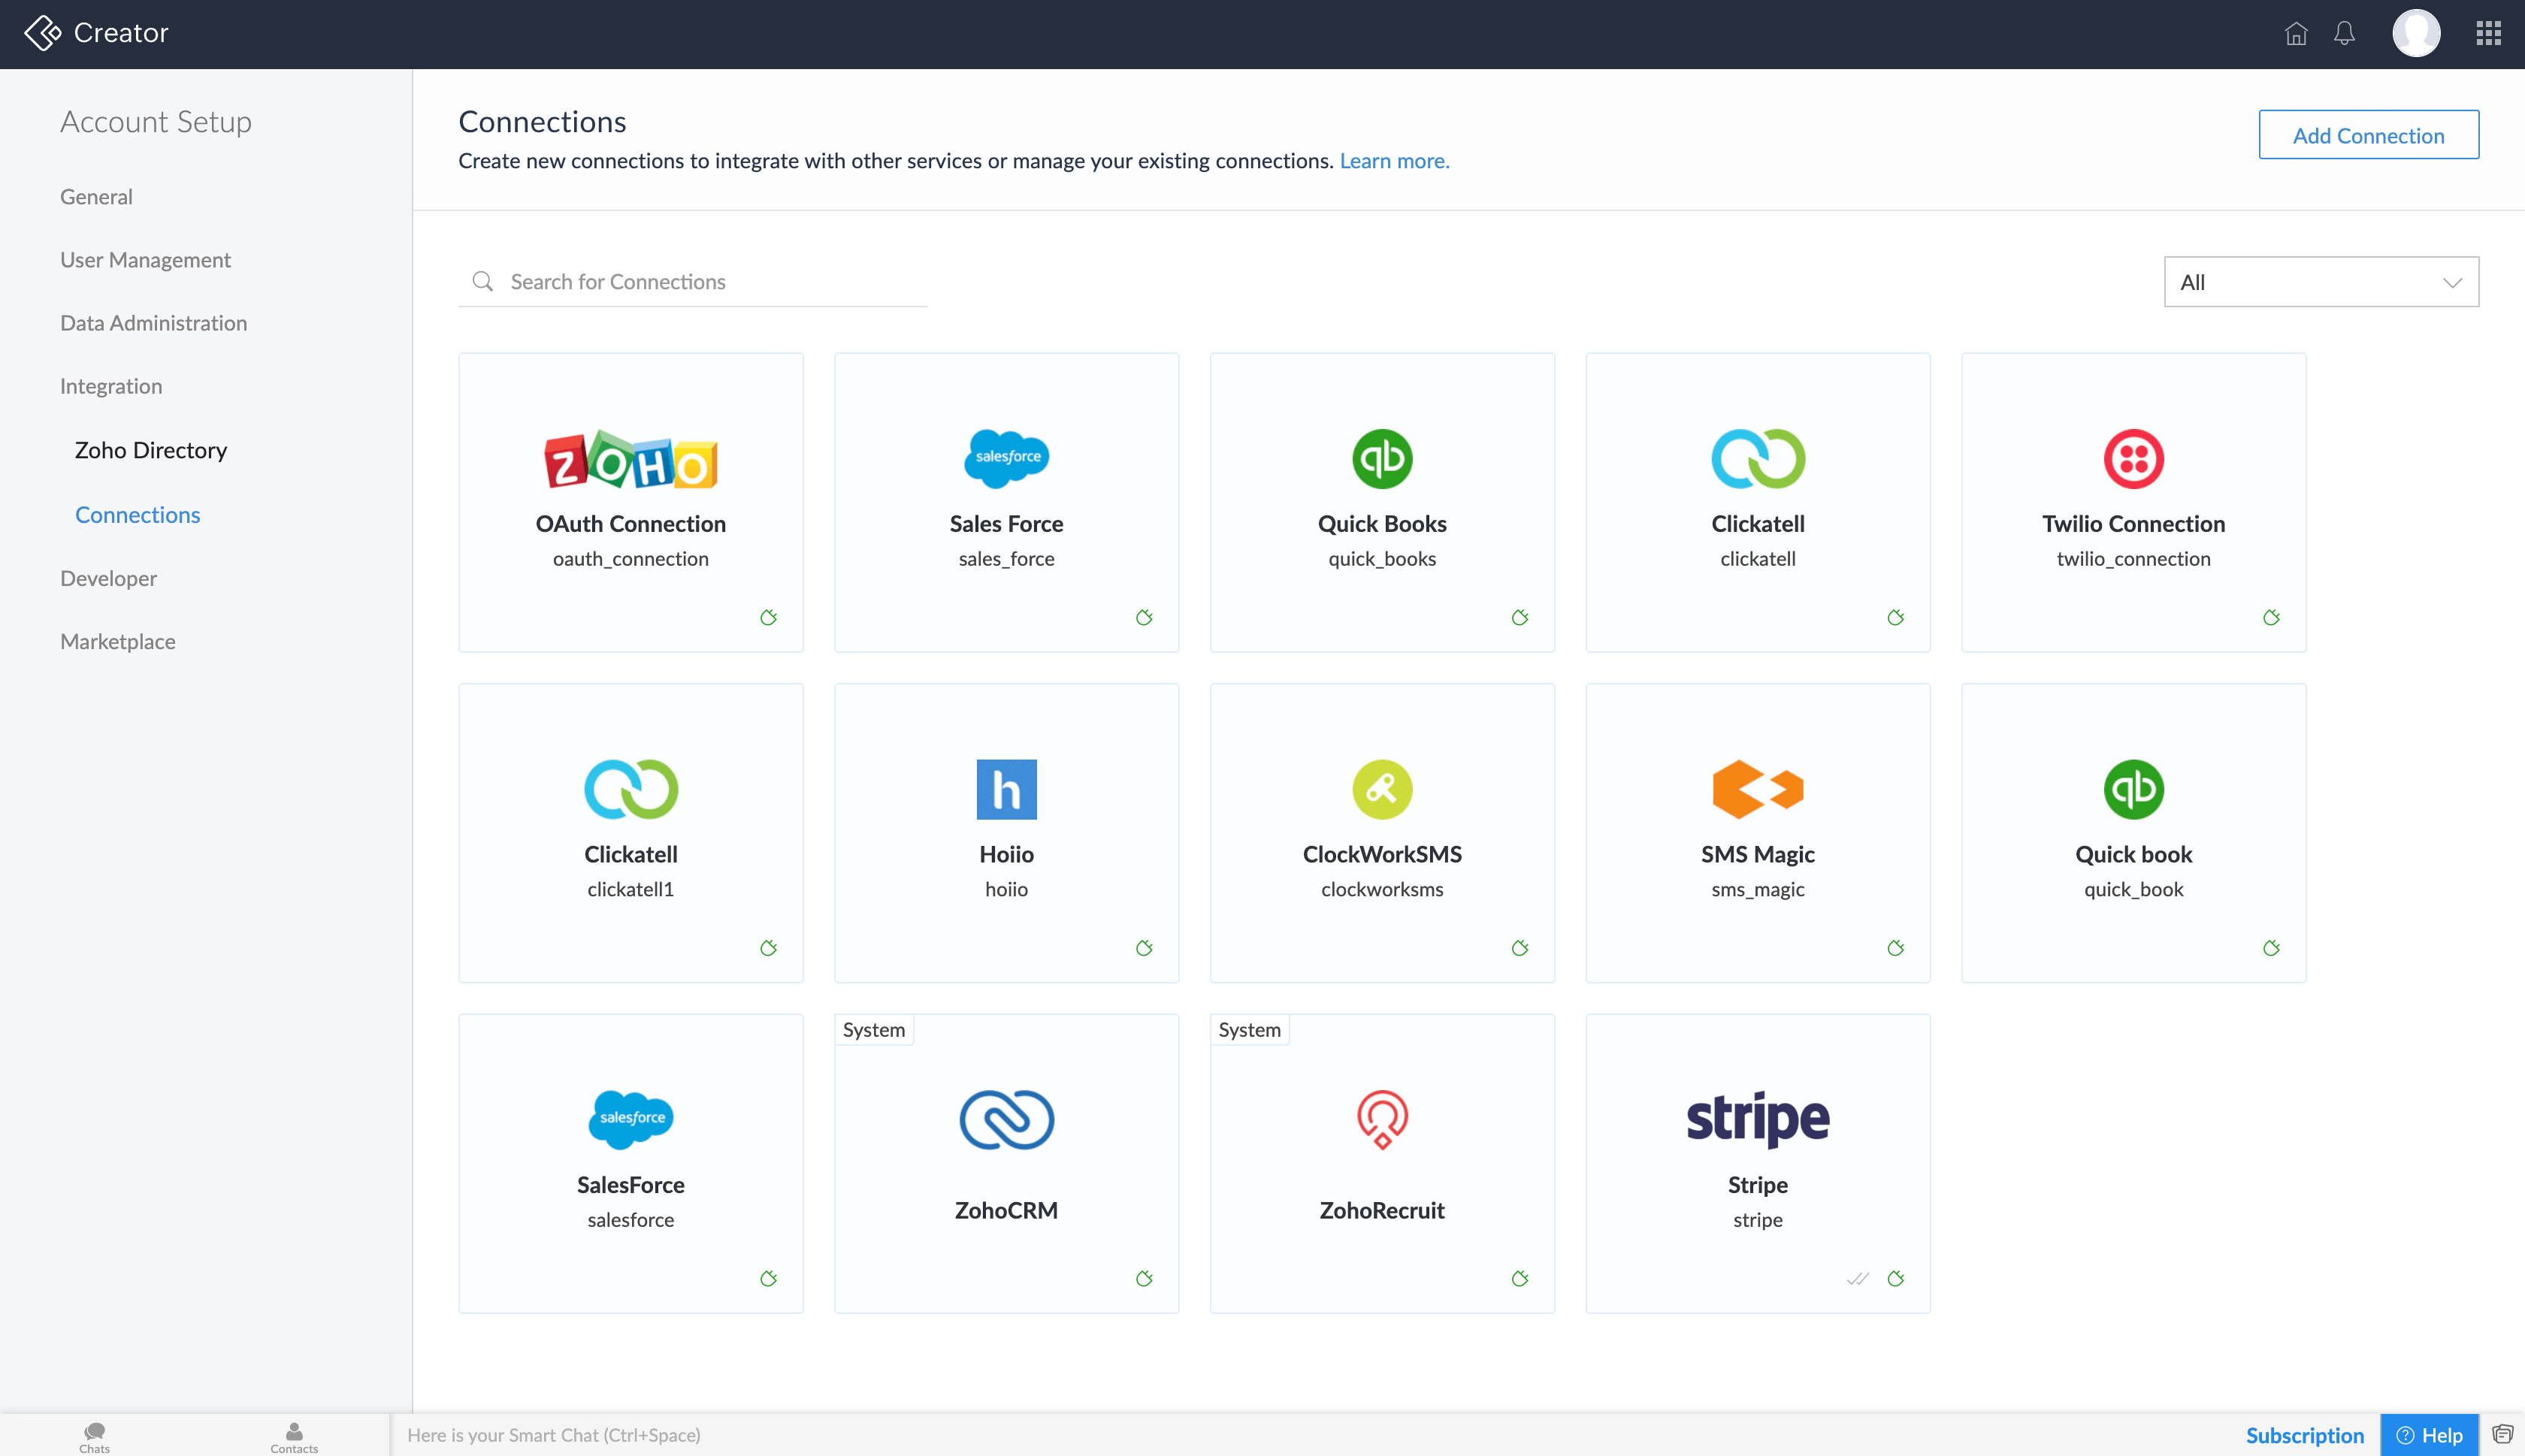Click the chat window icon at bottom right
2525x1456 pixels.
point(2502,1434)
